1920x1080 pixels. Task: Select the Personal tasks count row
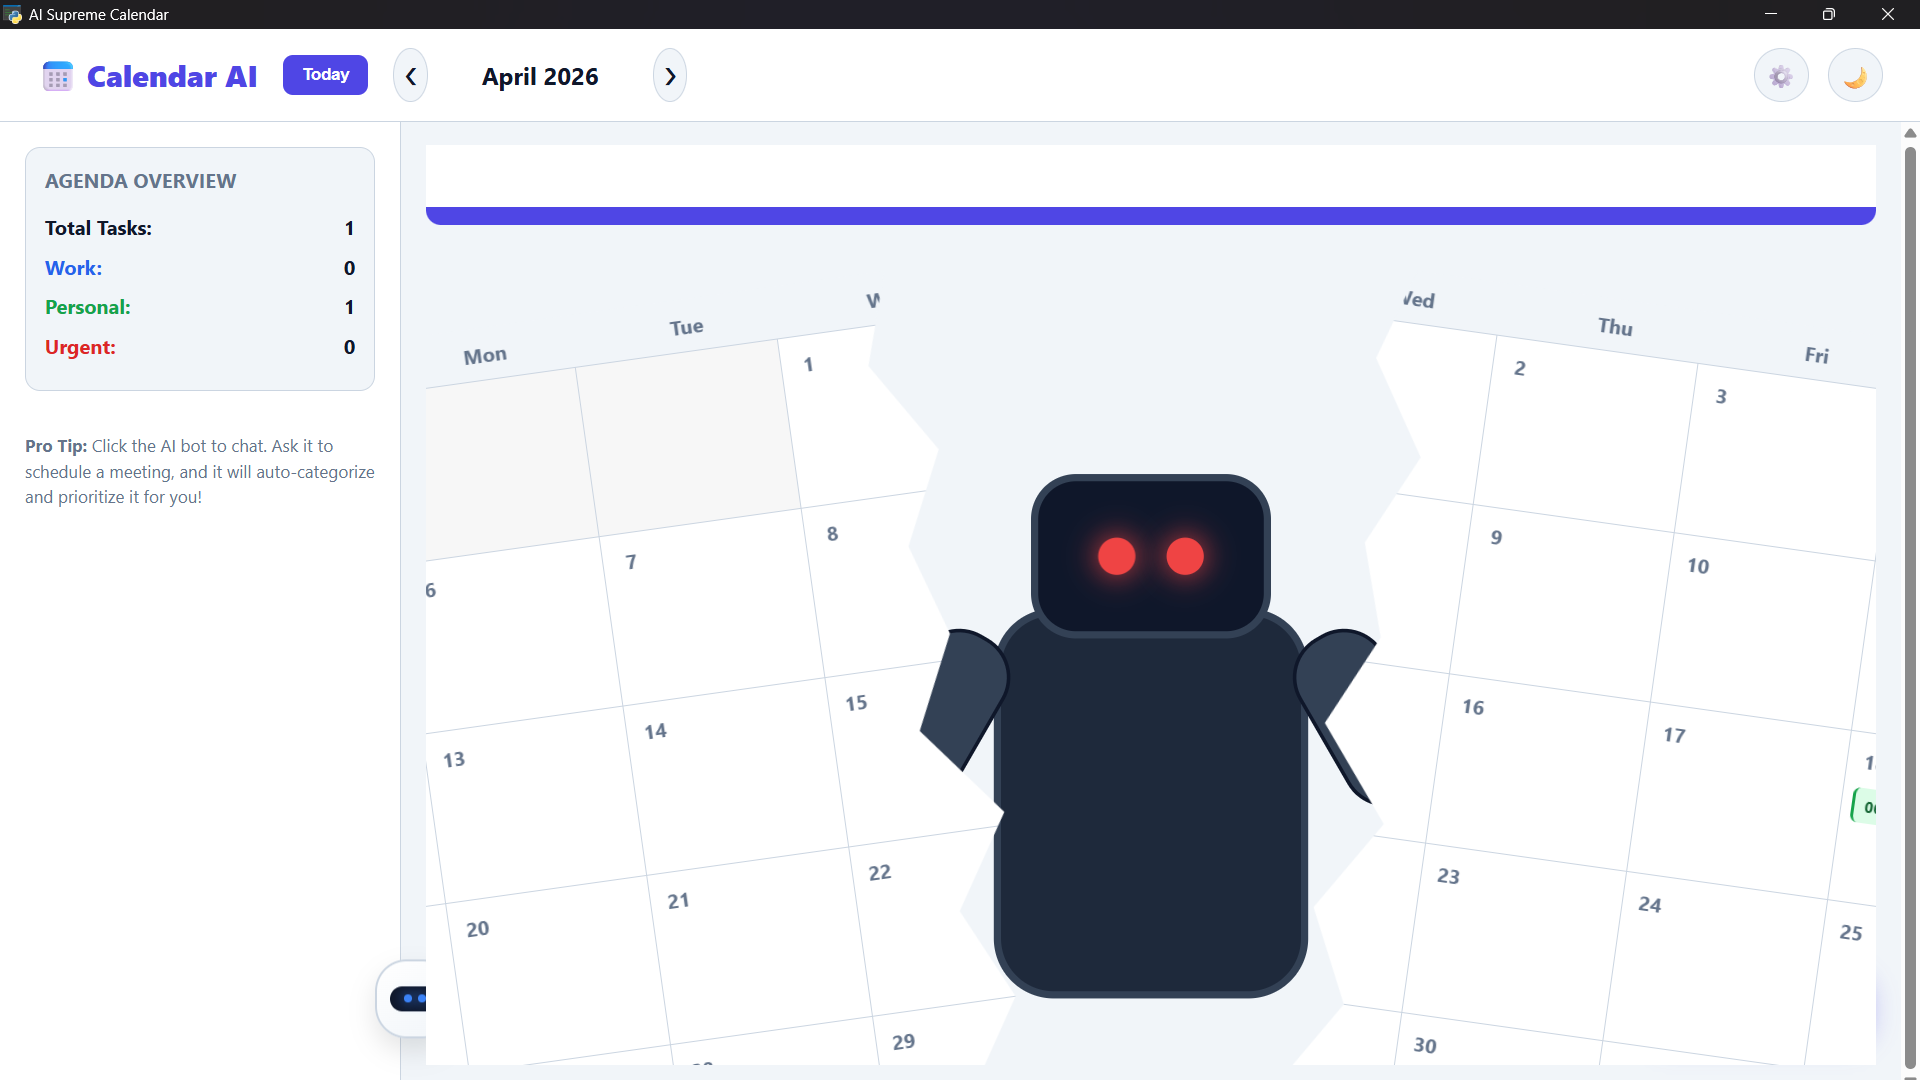click(x=200, y=307)
